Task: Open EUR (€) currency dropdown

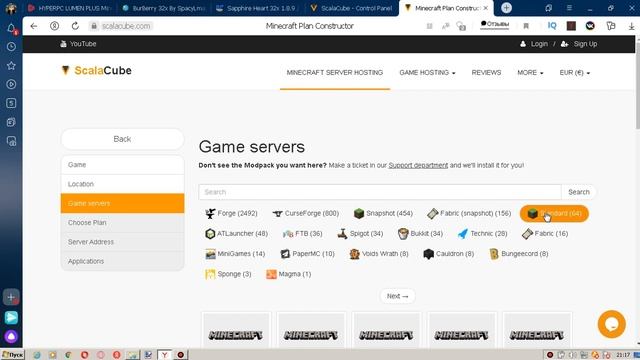Action: coord(574,73)
